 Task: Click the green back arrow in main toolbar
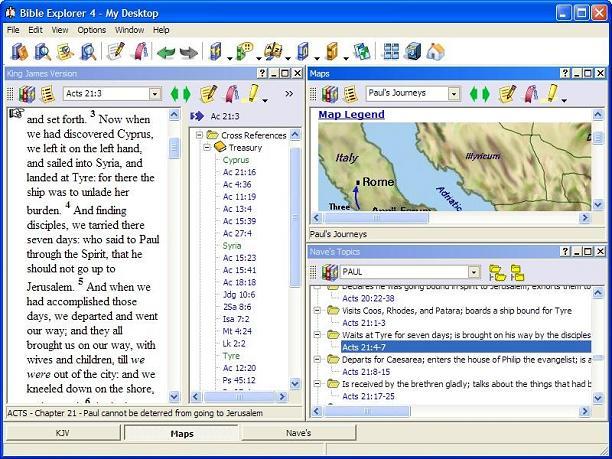(166, 51)
